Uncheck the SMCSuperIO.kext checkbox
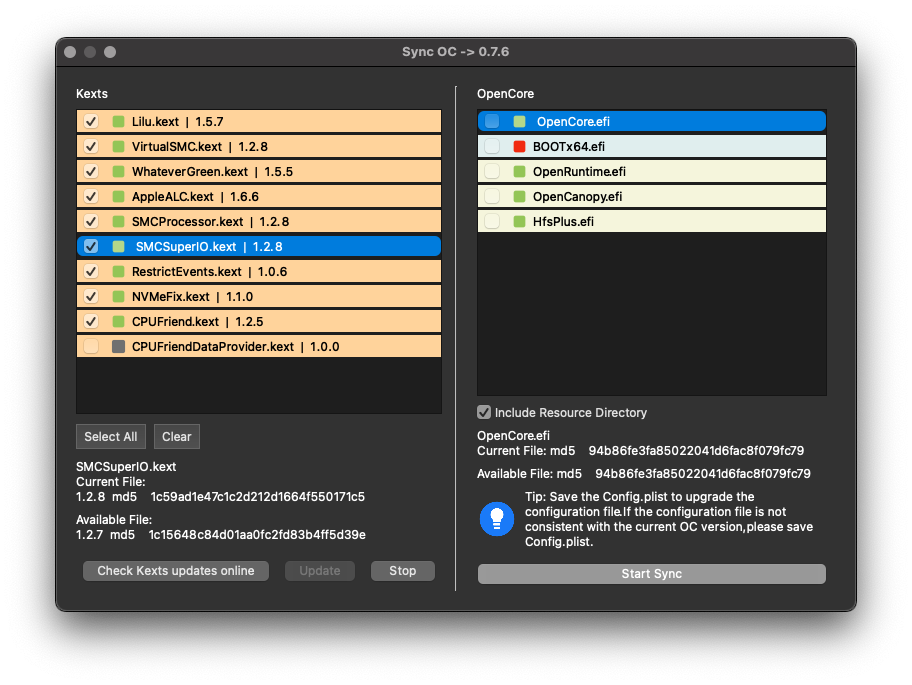The image size is (912, 685). click(91, 247)
